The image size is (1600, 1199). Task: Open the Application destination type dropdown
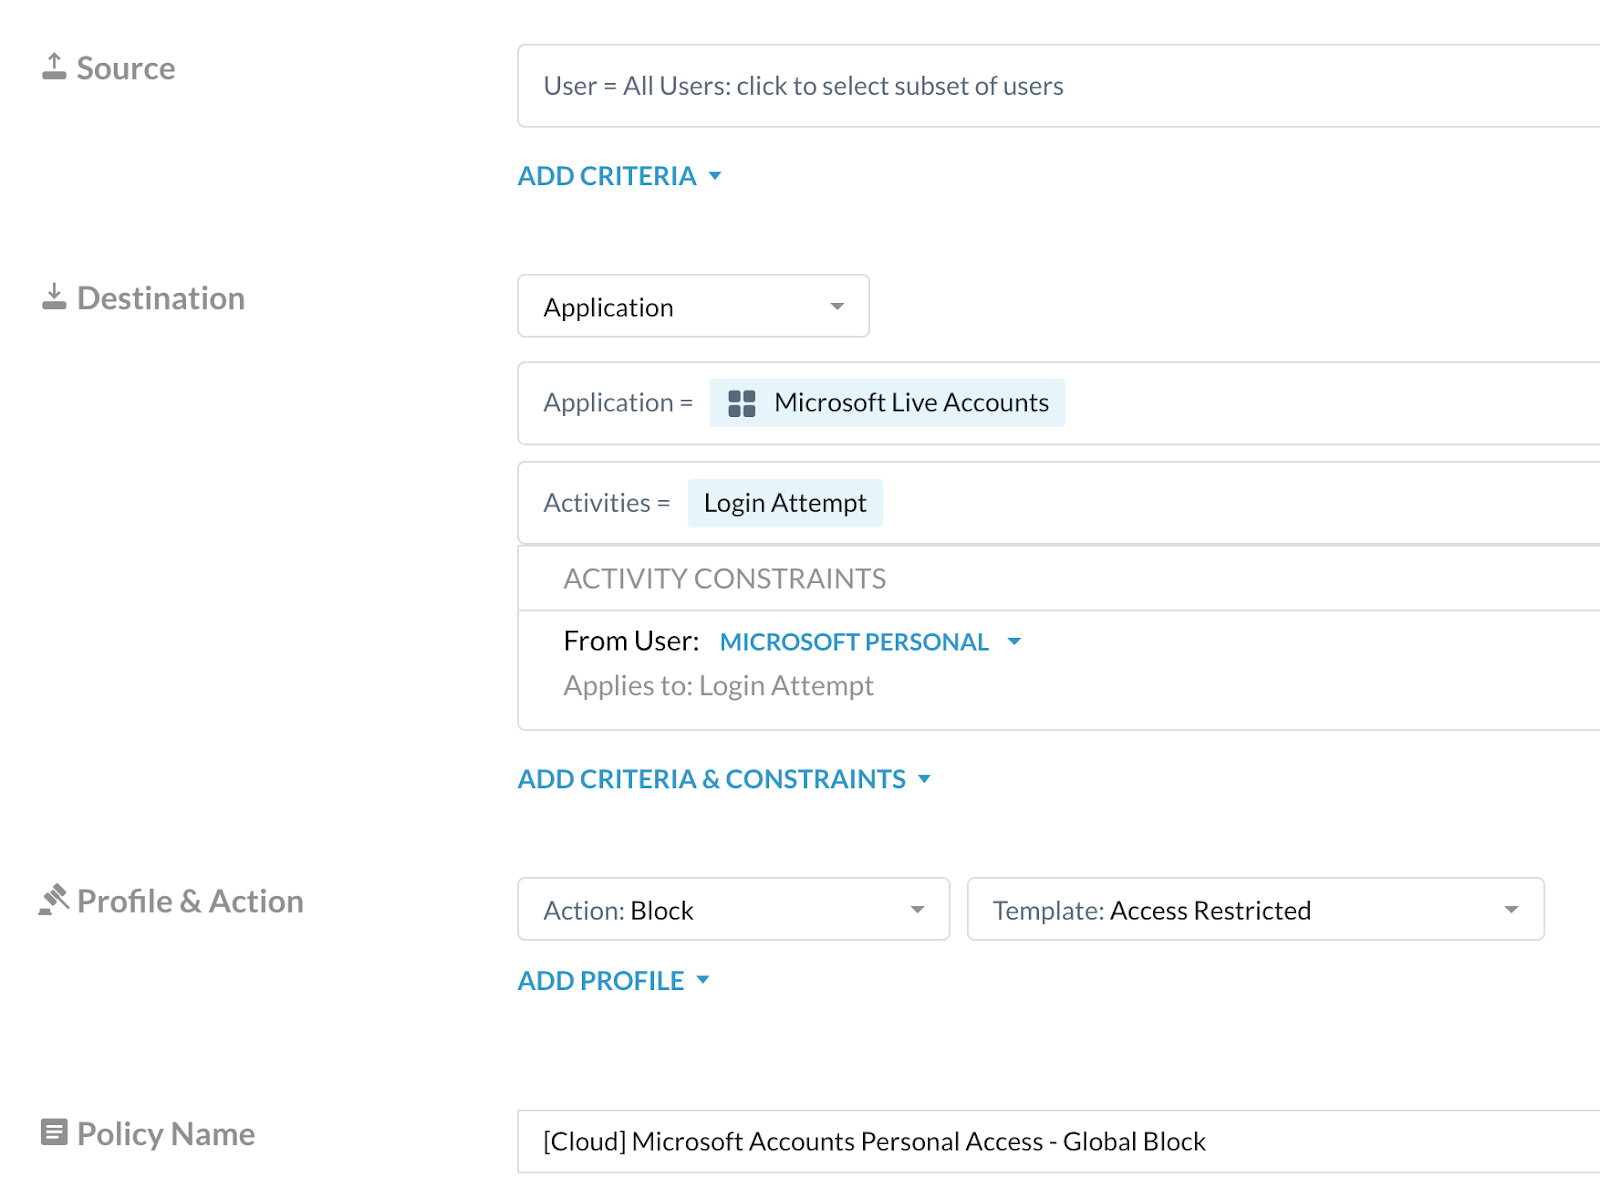click(693, 306)
